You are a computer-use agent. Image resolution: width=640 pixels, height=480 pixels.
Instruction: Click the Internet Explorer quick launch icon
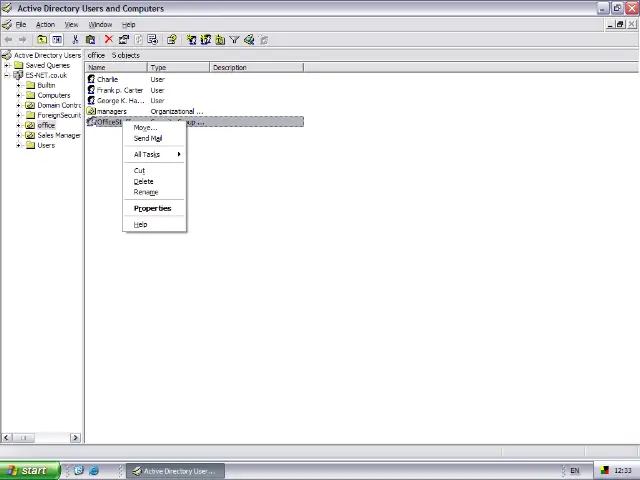point(94,471)
